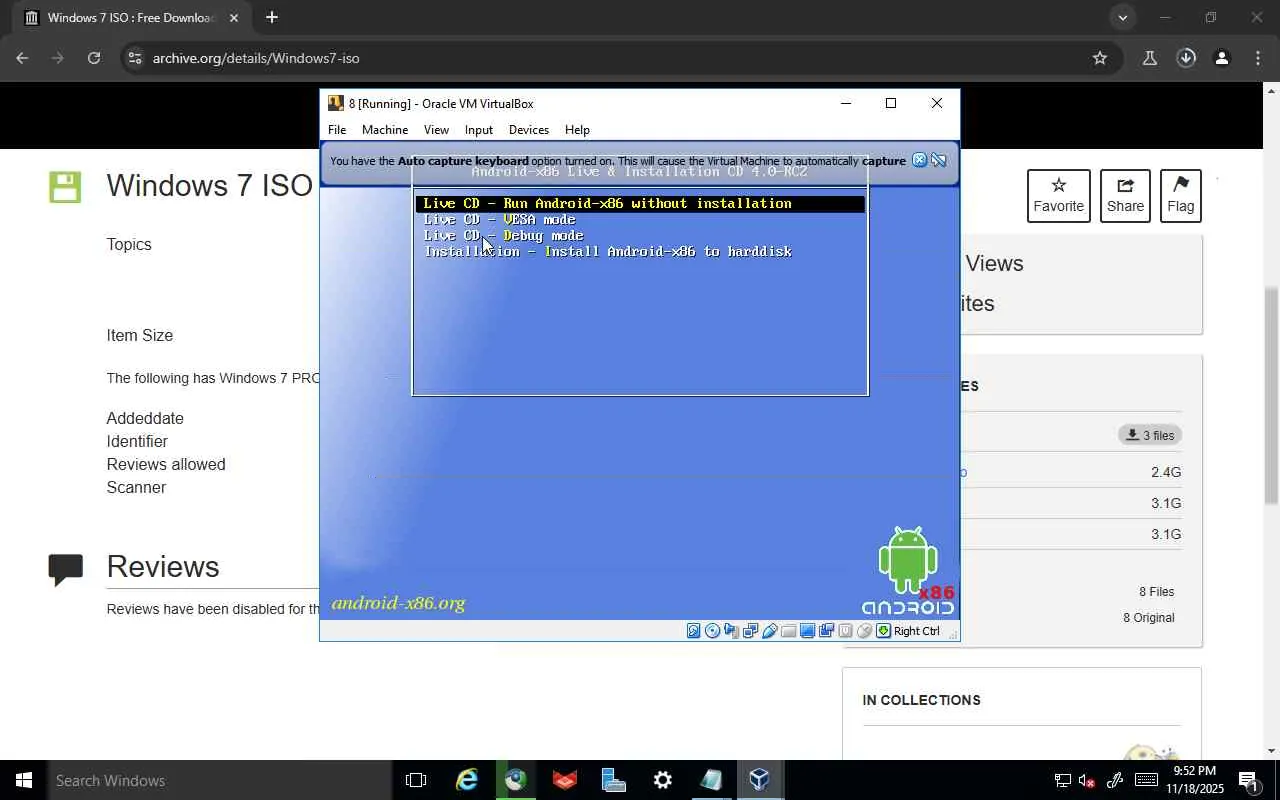Reload the archive.org page
Viewport: 1280px width, 800px height.
(94, 58)
